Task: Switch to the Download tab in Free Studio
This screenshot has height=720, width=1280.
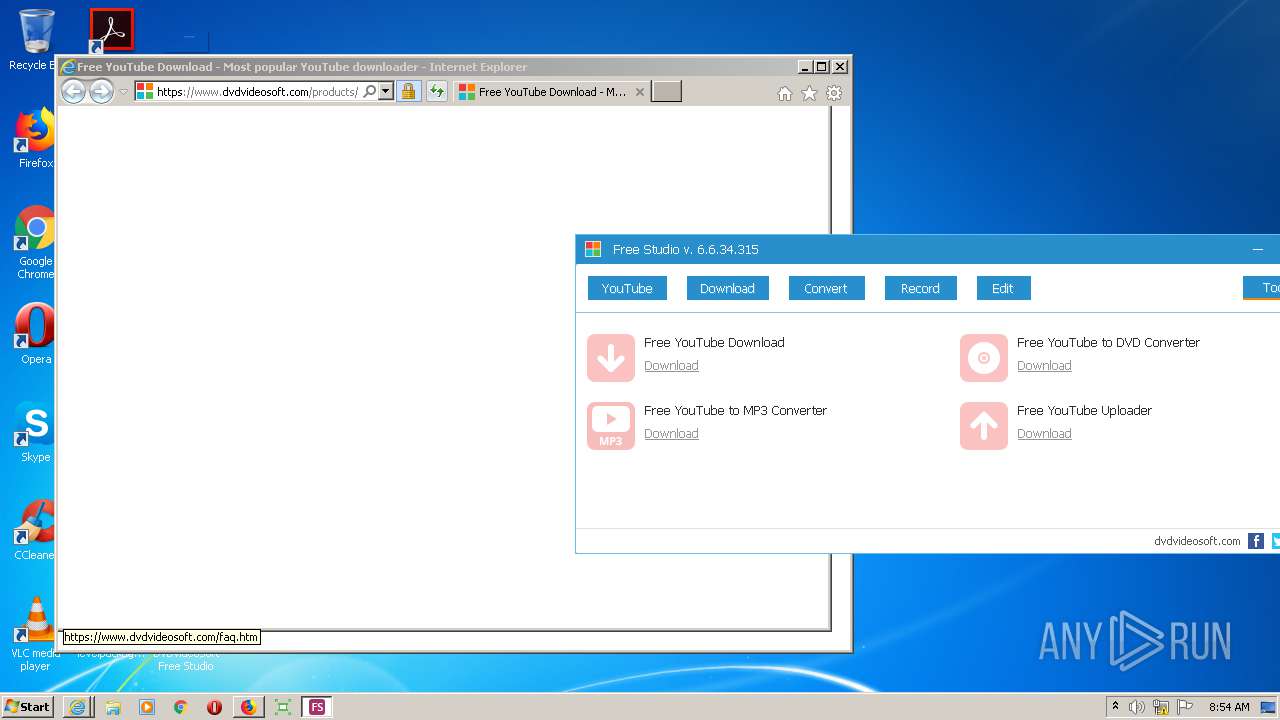Action: click(727, 288)
